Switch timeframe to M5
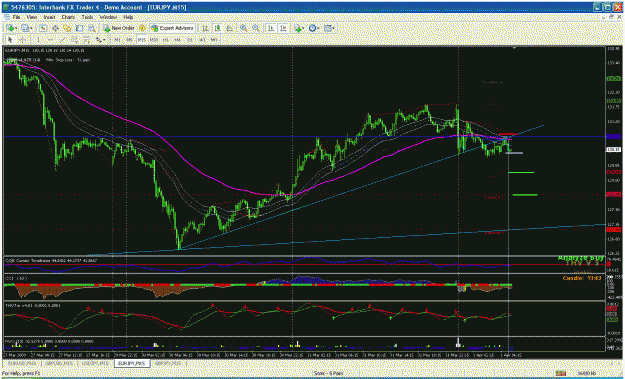The image size is (625, 379). [130, 40]
